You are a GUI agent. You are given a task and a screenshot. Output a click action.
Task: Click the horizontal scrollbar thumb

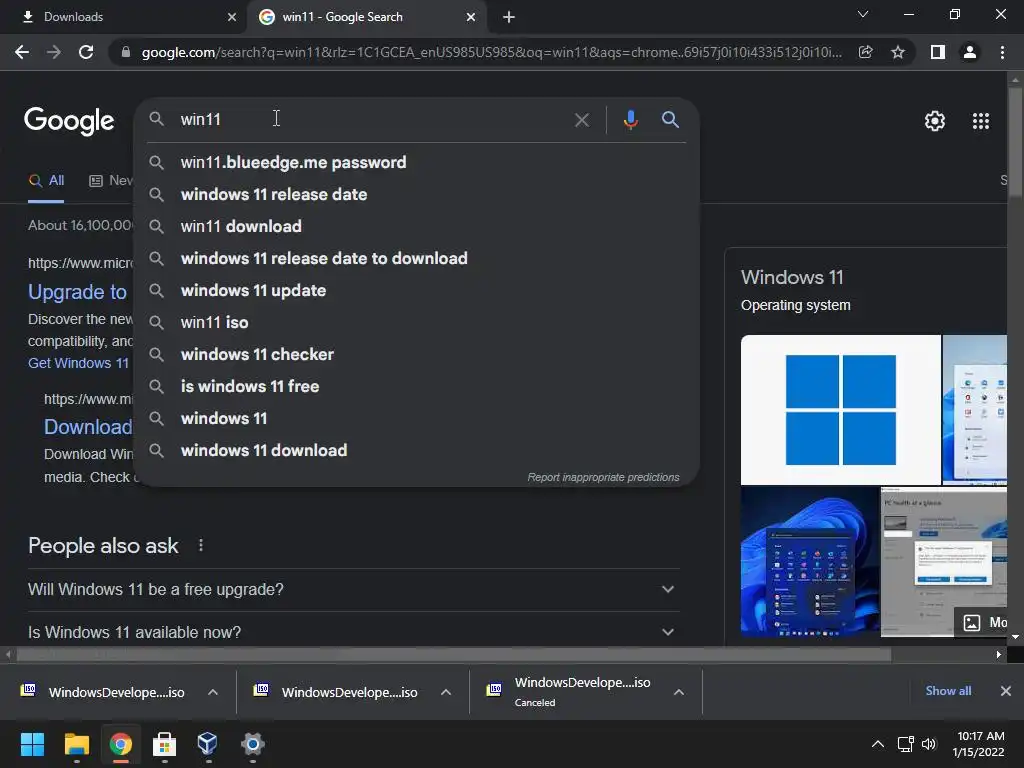click(454, 654)
